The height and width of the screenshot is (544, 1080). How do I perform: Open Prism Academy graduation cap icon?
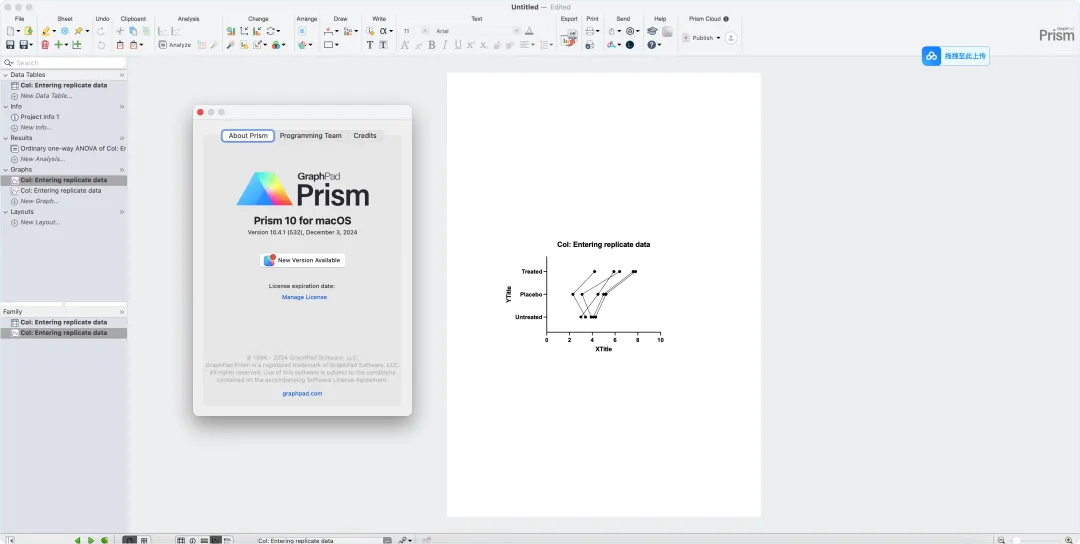point(652,31)
